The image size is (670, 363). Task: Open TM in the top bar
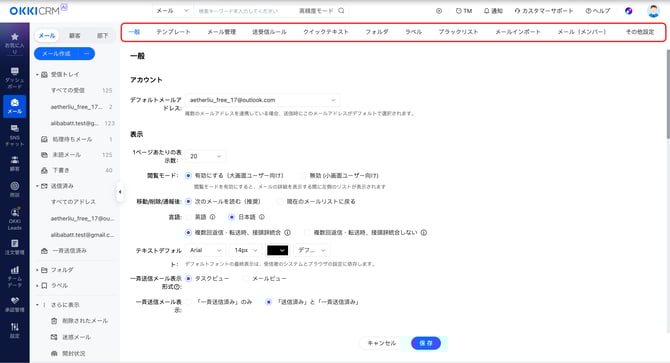click(464, 11)
